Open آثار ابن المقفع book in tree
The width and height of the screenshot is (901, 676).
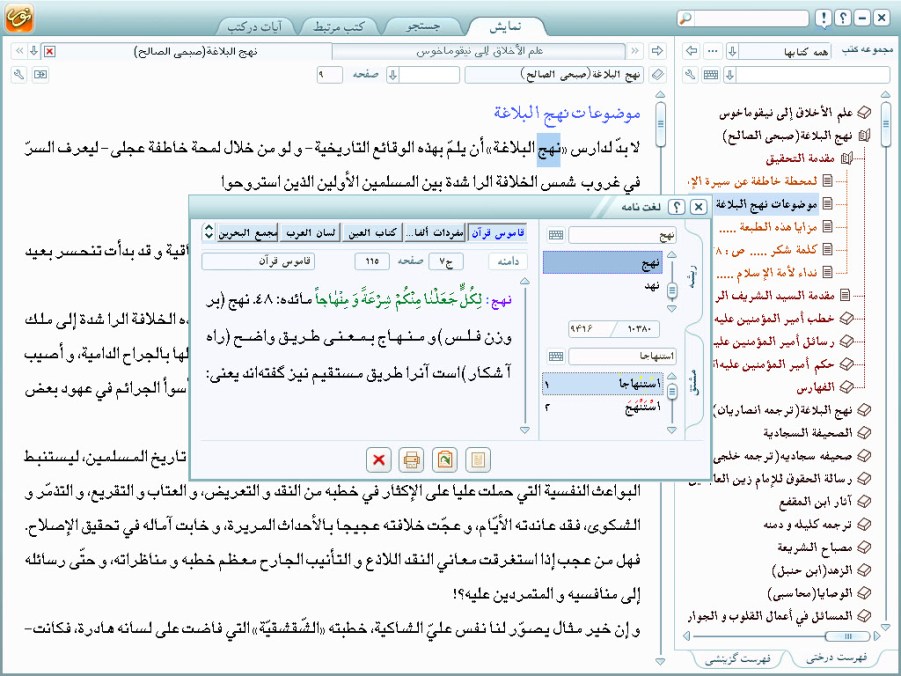click(x=815, y=501)
